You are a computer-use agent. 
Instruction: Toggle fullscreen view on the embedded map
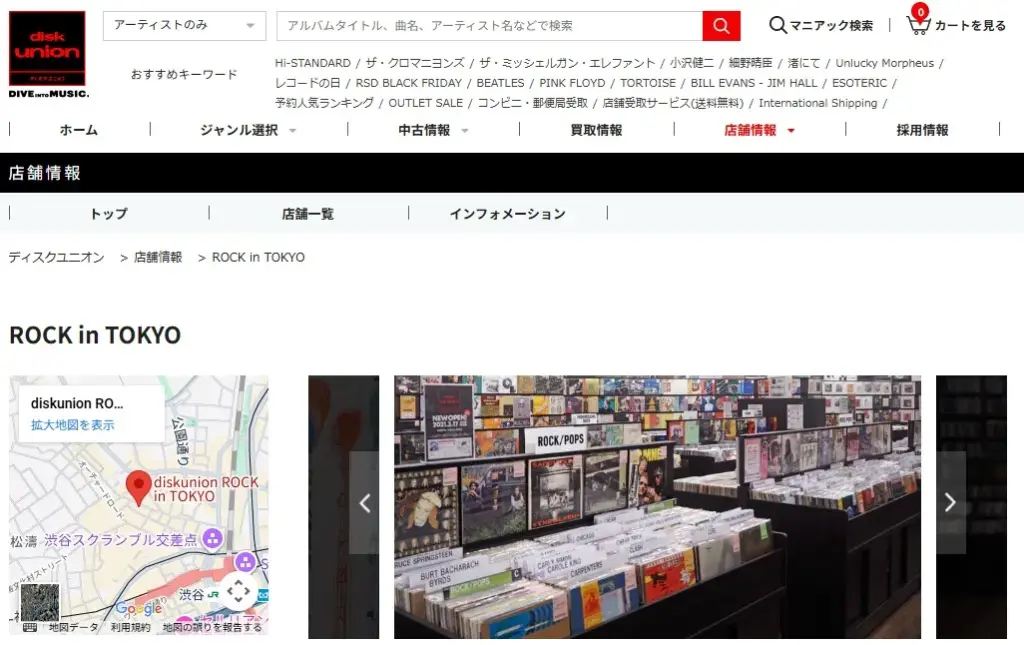[238, 592]
